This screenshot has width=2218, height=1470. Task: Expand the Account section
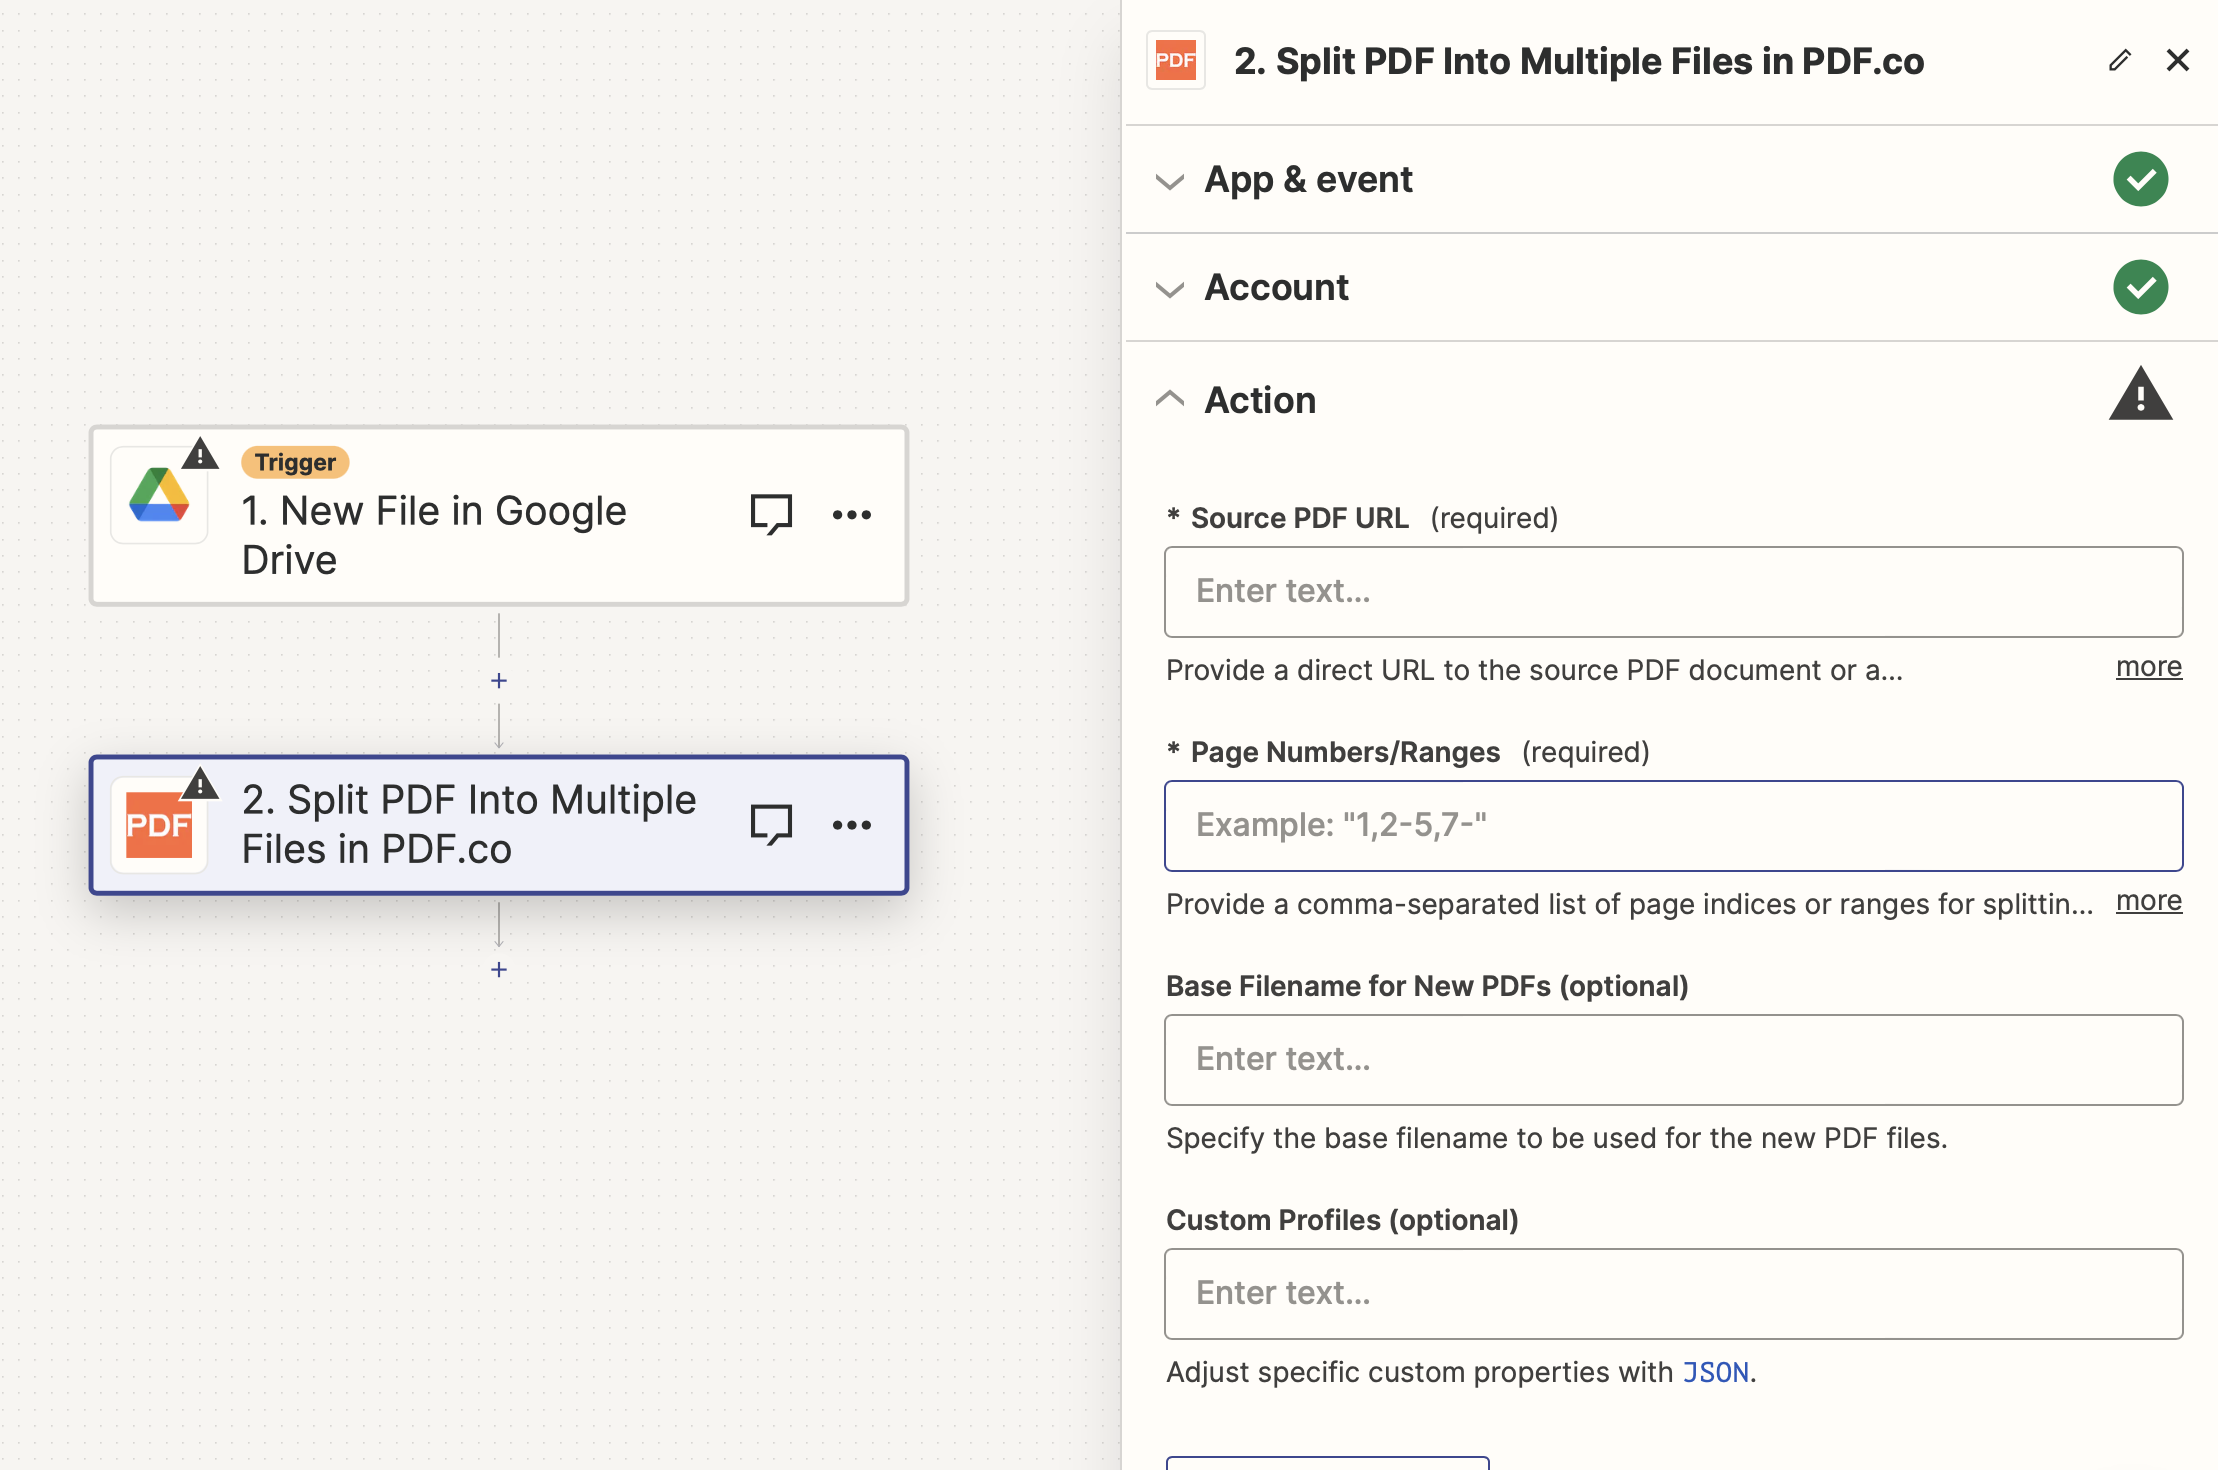[x=1276, y=288]
